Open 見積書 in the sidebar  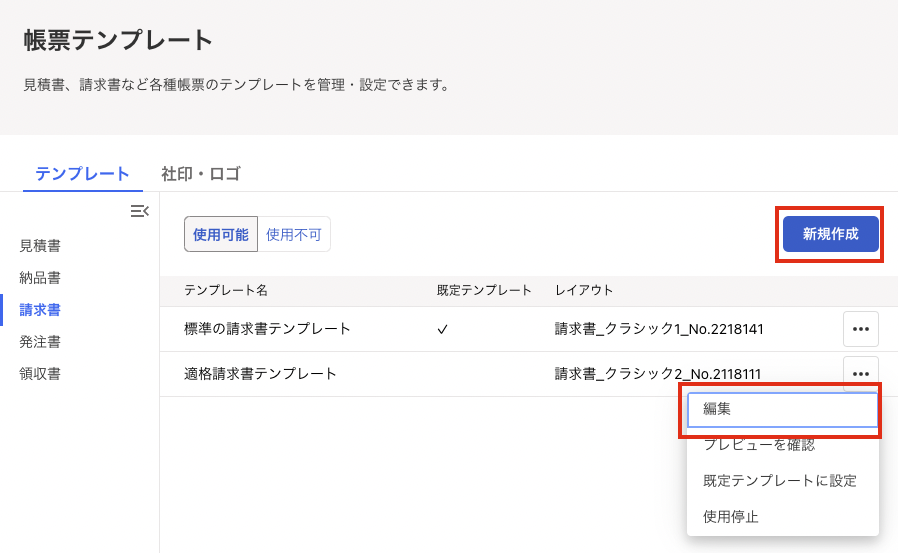point(40,246)
